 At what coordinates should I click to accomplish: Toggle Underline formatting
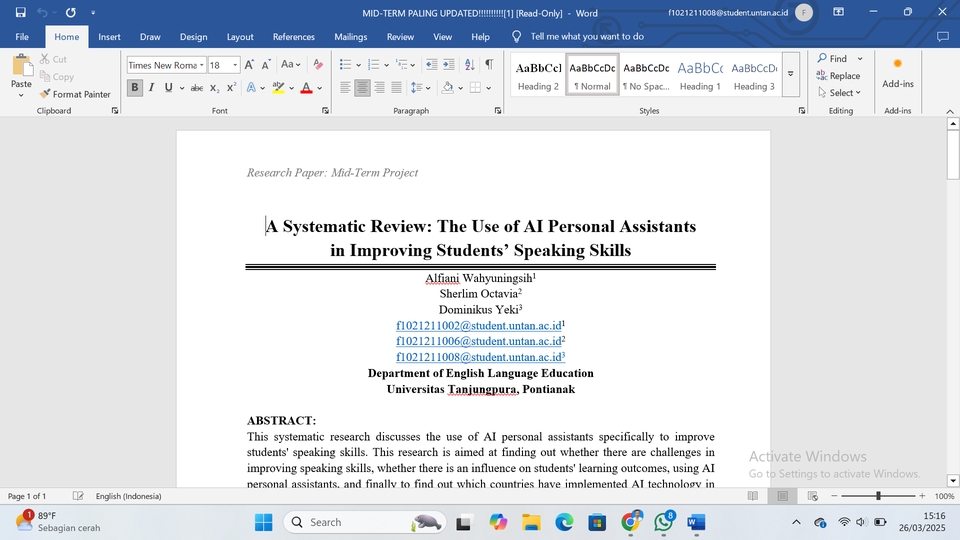(168, 88)
